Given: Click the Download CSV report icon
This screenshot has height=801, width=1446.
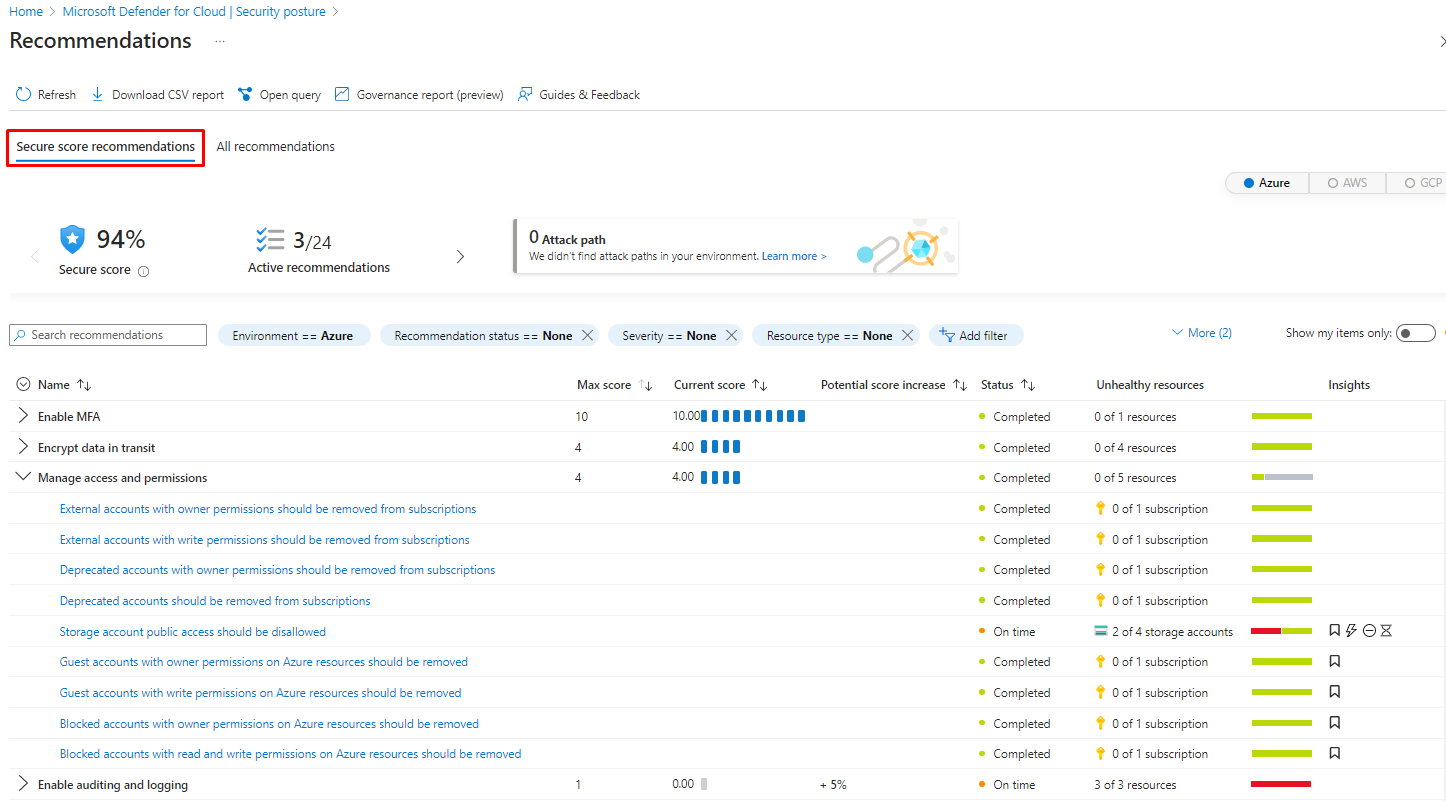Looking at the screenshot, I should 98,95.
